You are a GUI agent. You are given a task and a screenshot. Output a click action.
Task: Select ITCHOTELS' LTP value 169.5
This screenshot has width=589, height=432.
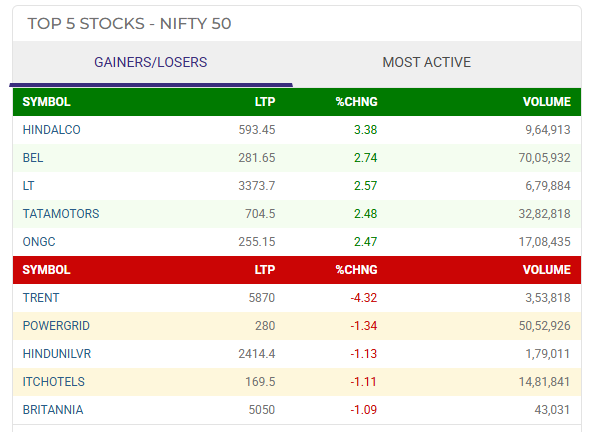pos(260,382)
